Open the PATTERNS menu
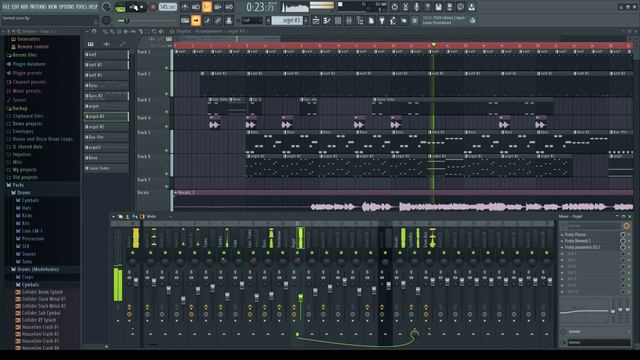 38,7
